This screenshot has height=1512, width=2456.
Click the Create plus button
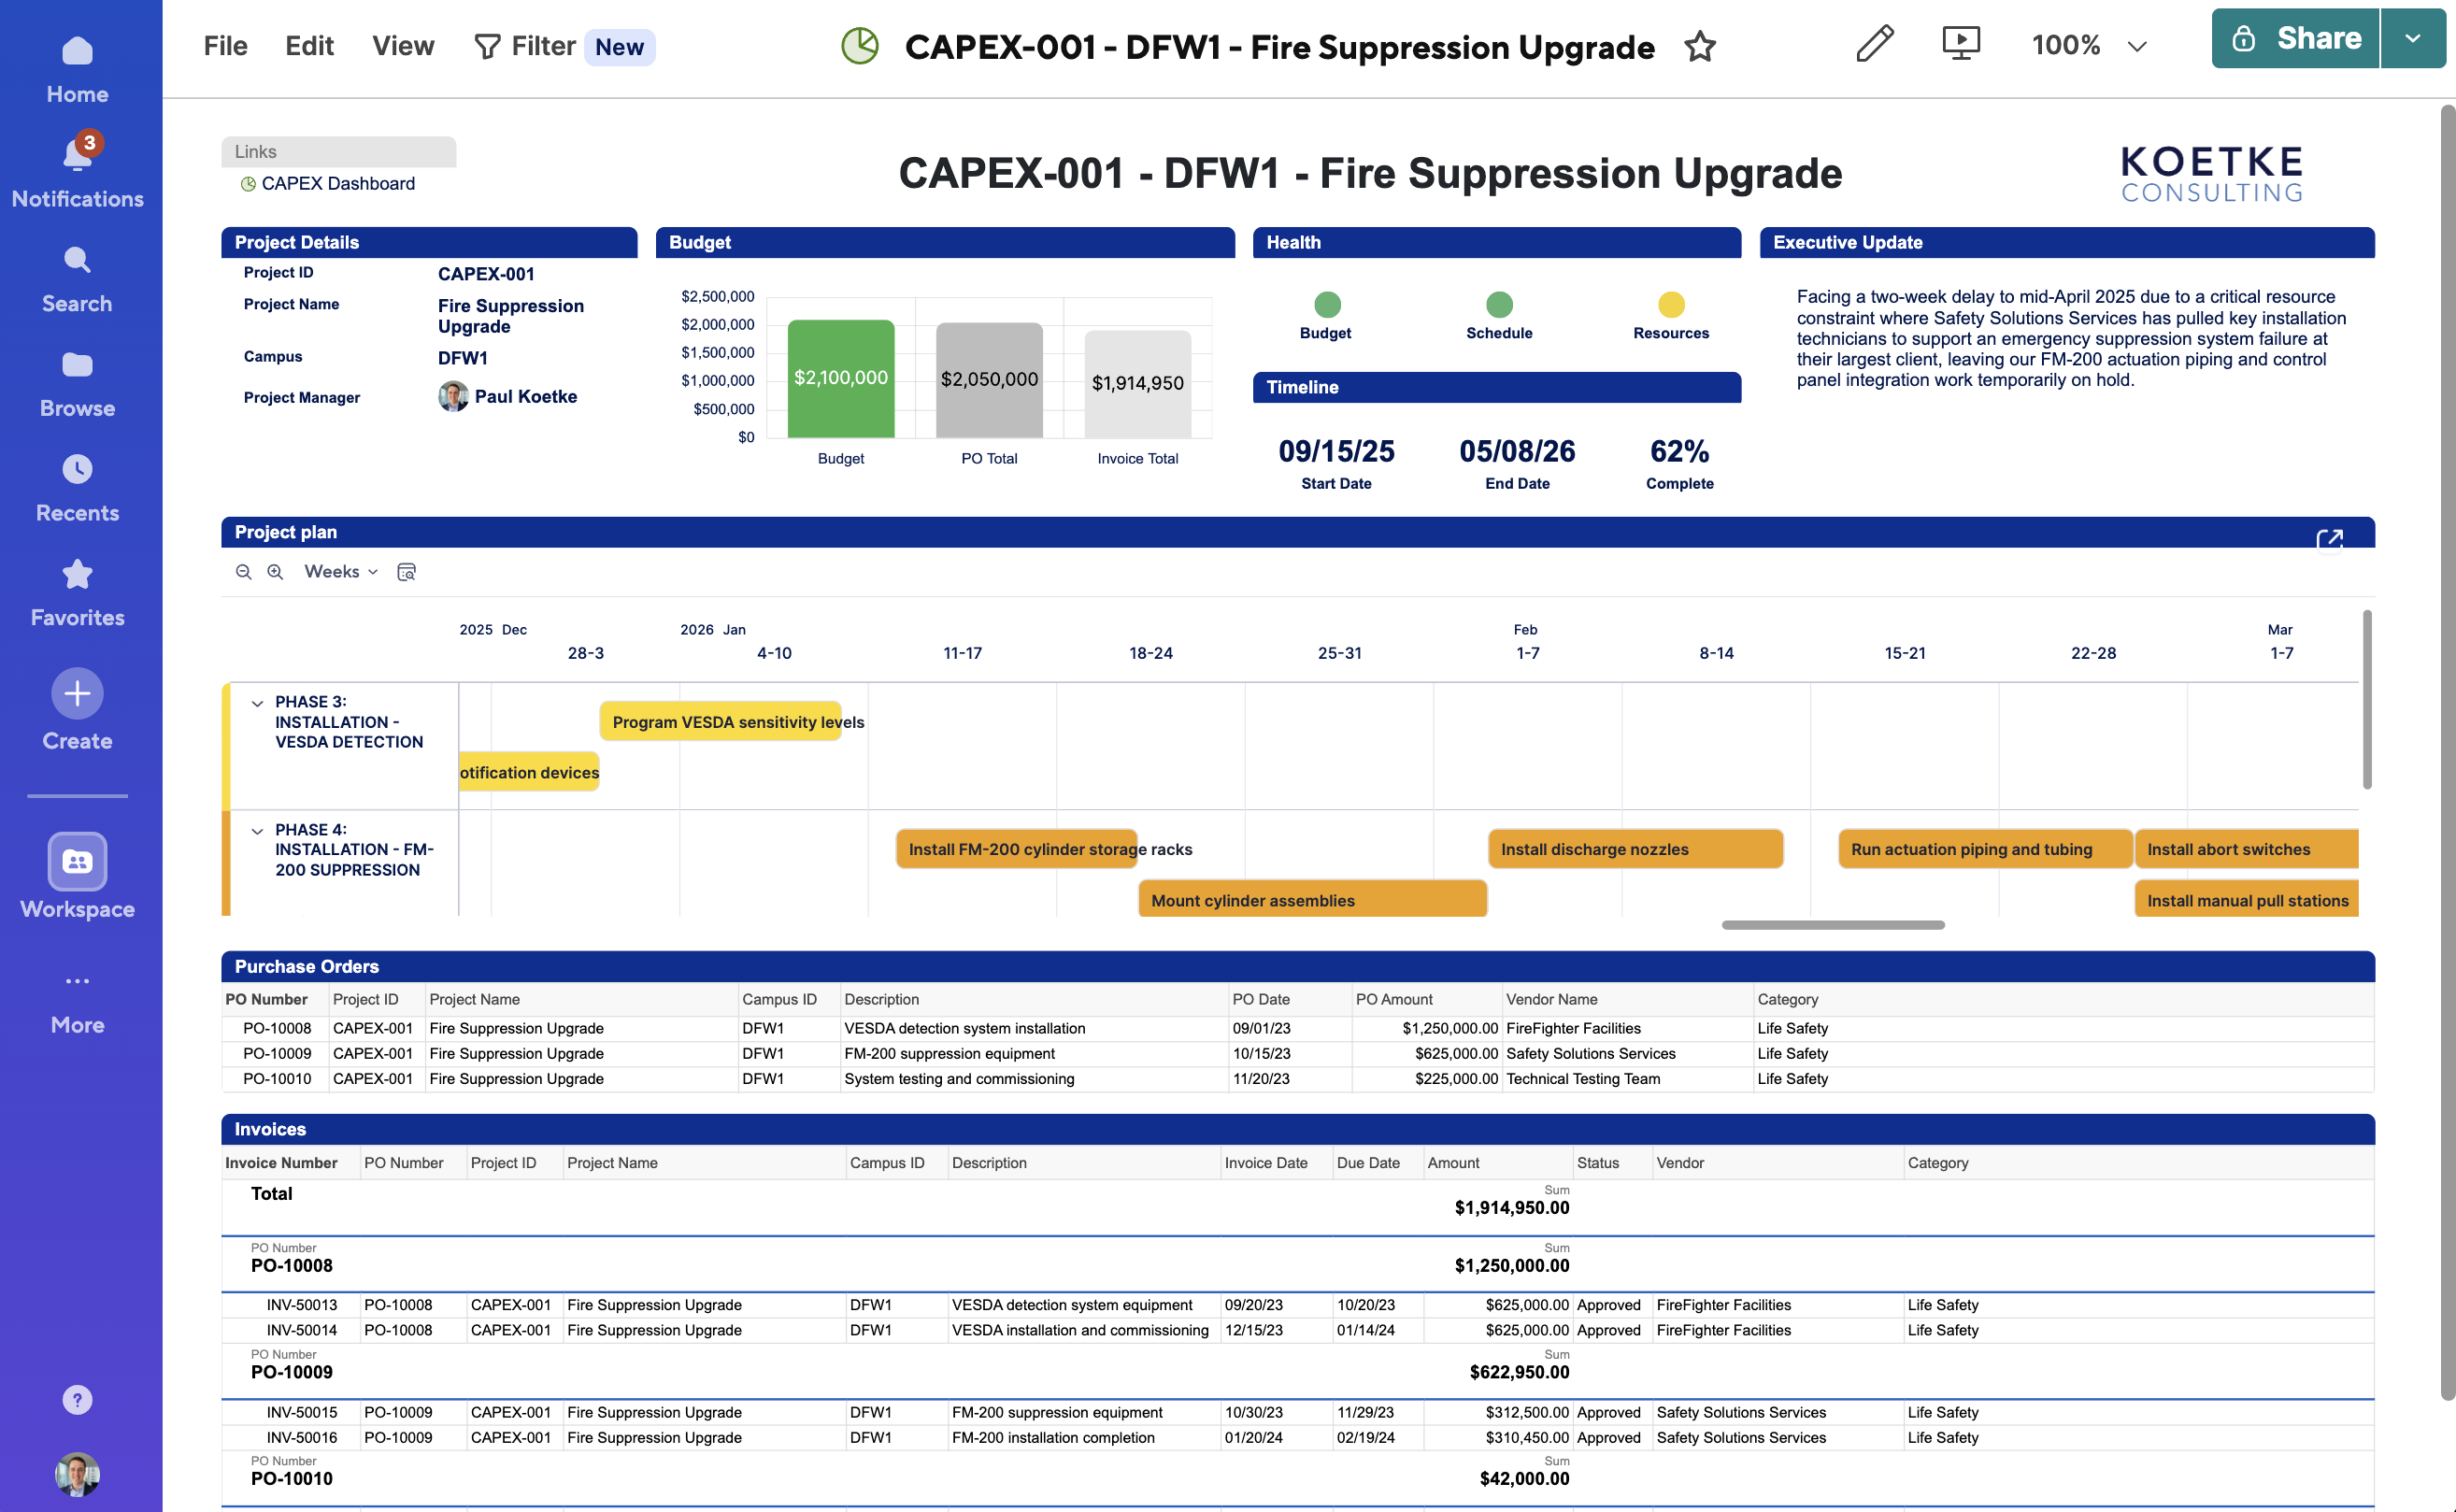pyautogui.click(x=77, y=693)
